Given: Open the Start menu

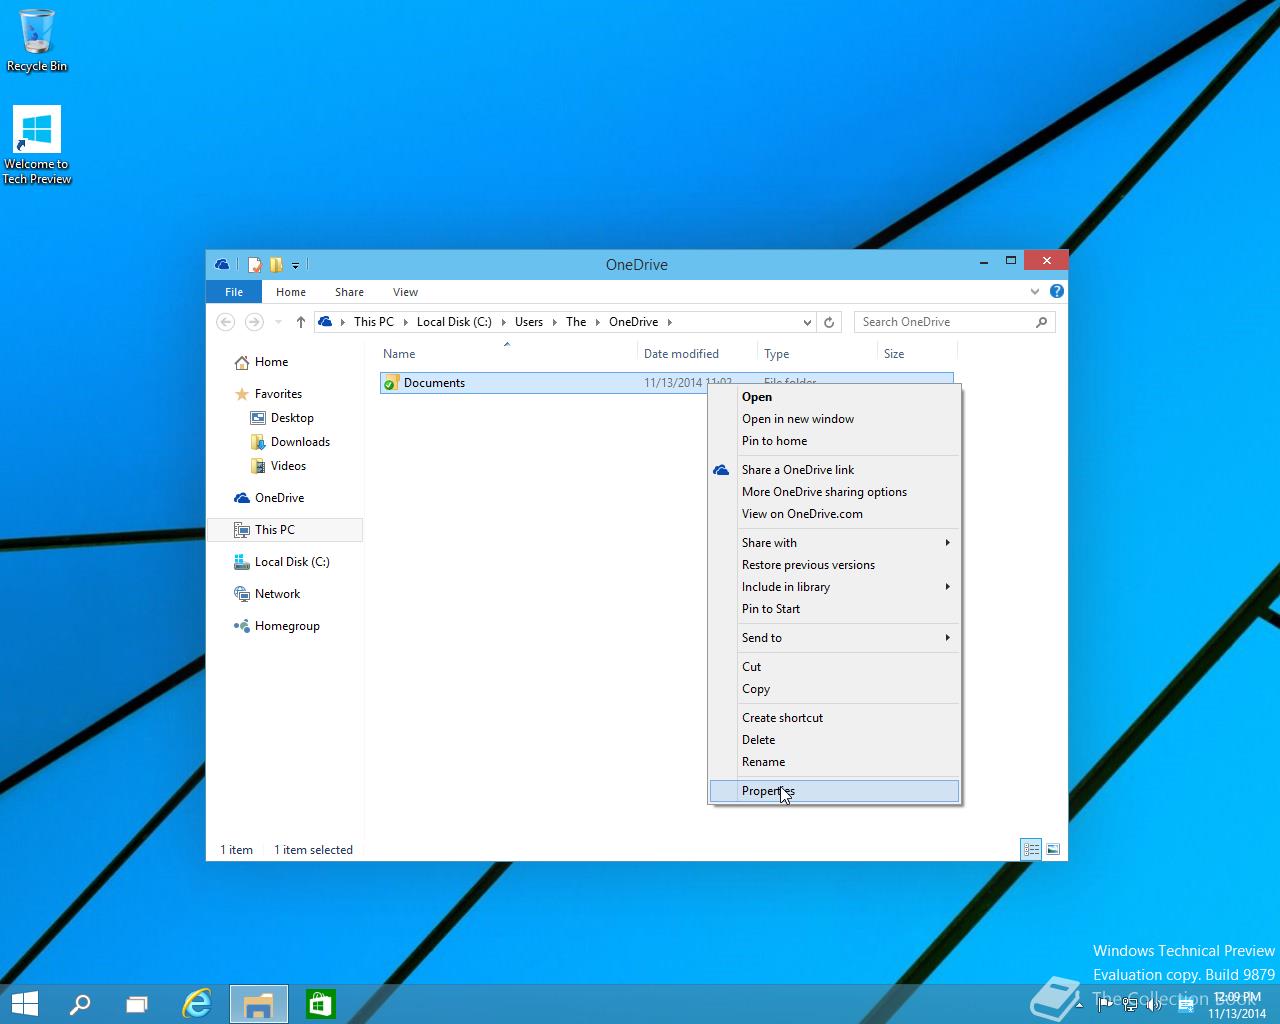Looking at the screenshot, I should pyautogui.click(x=24, y=1004).
